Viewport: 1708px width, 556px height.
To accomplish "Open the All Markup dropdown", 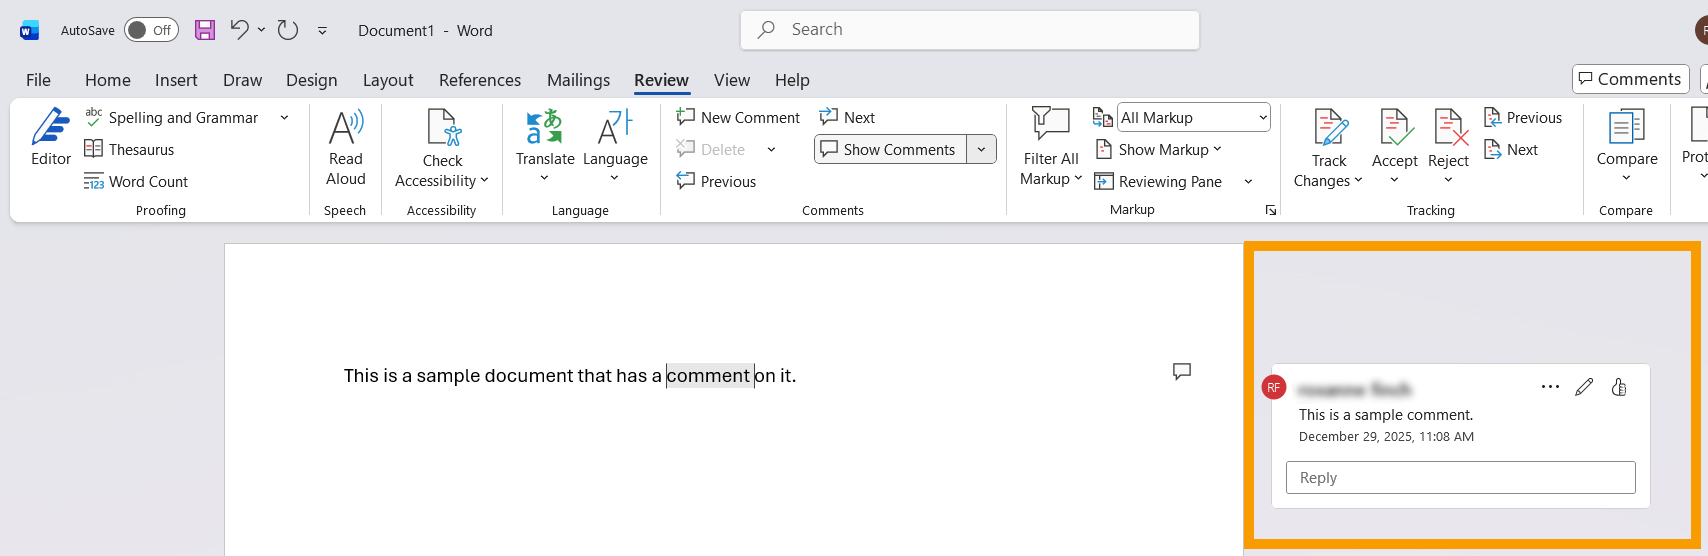I will (1193, 118).
